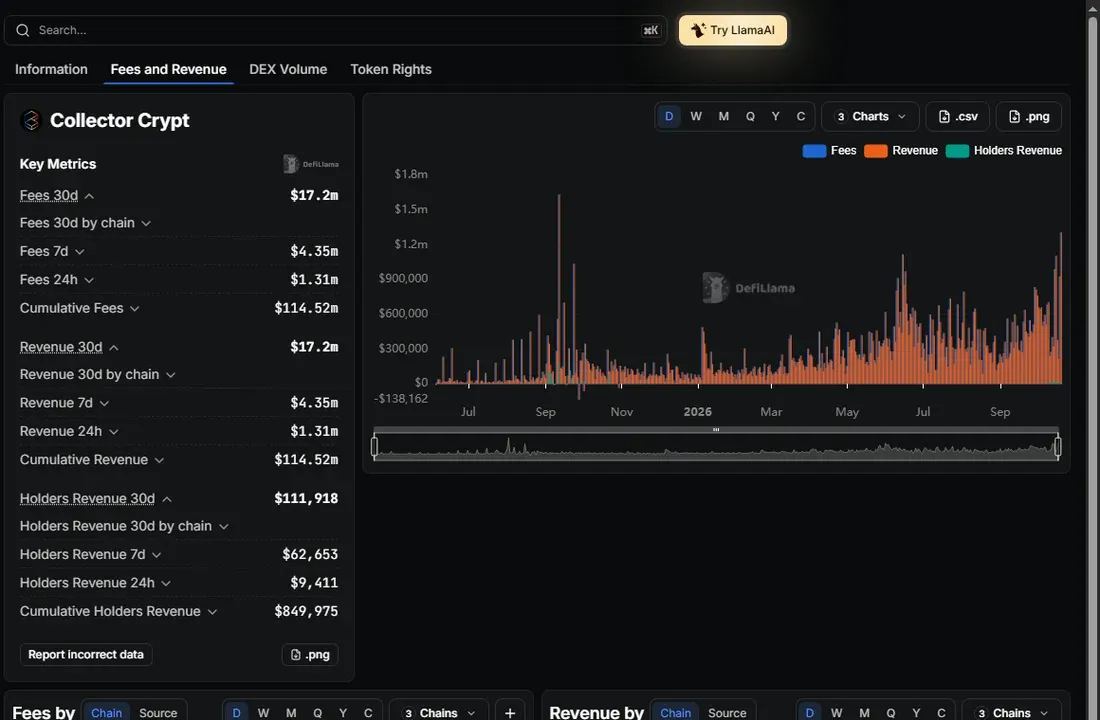Click the file icon on the Key Metrics .png button

tap(296, 655)
